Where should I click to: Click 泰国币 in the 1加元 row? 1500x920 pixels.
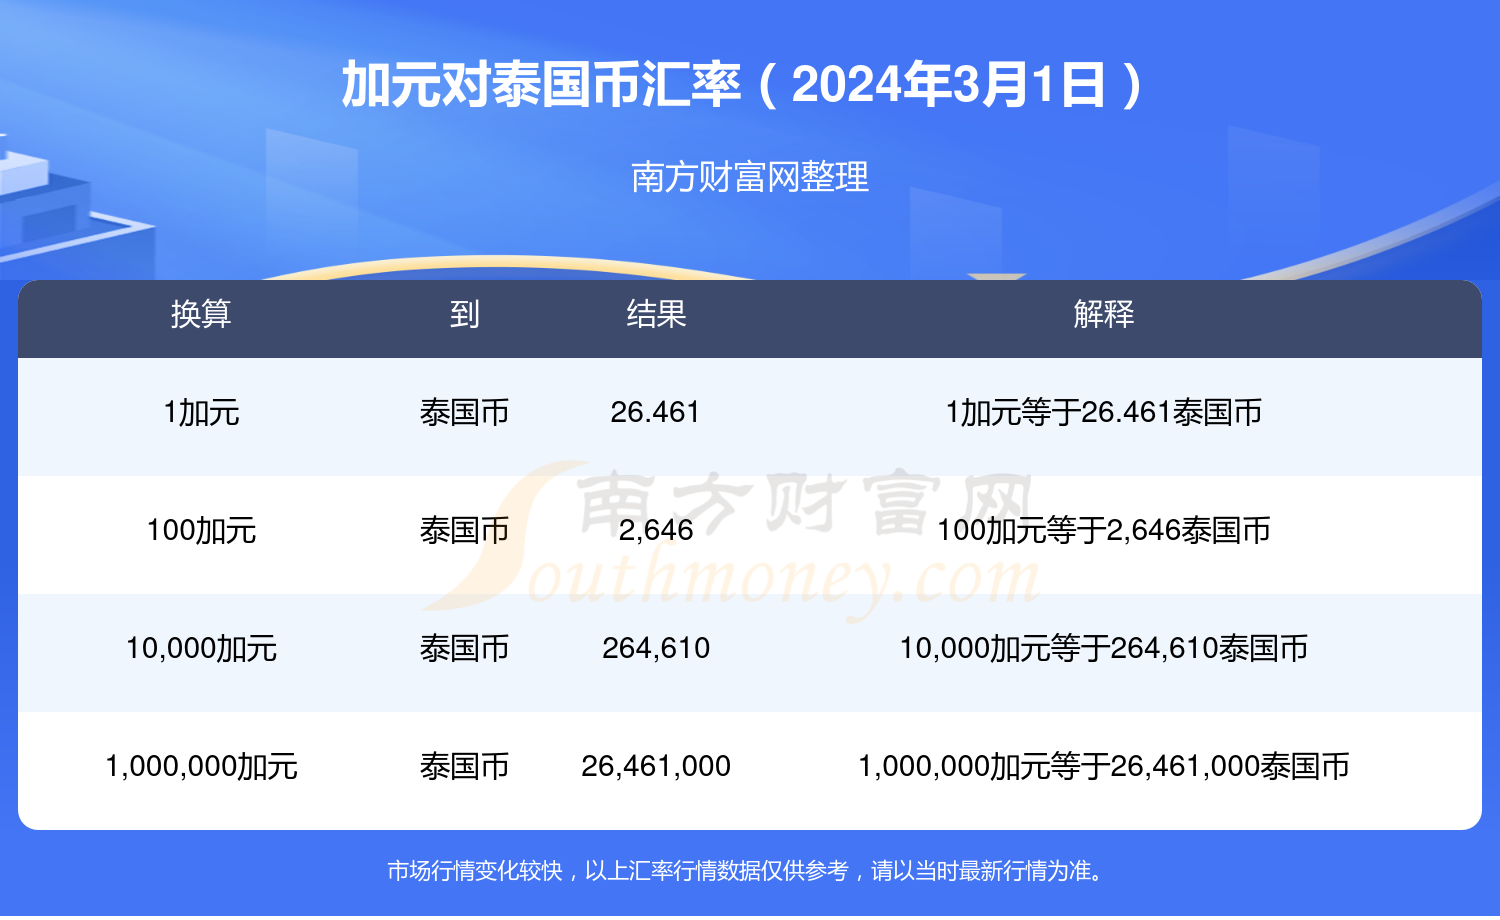click(464, 412)
